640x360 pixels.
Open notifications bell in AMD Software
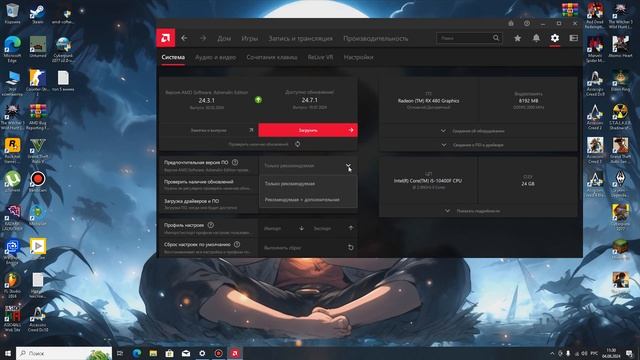coord(536,38)
